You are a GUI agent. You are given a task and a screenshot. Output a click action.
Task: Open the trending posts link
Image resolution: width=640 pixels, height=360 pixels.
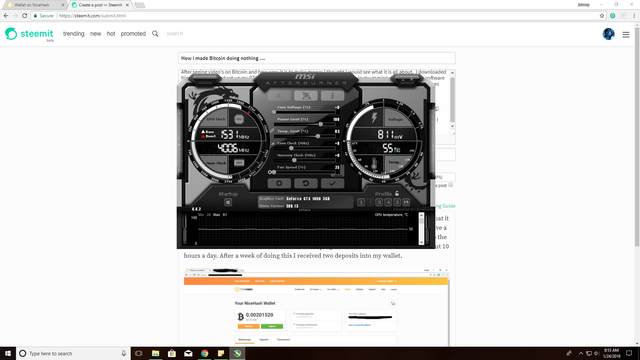[x=73, y=33]
